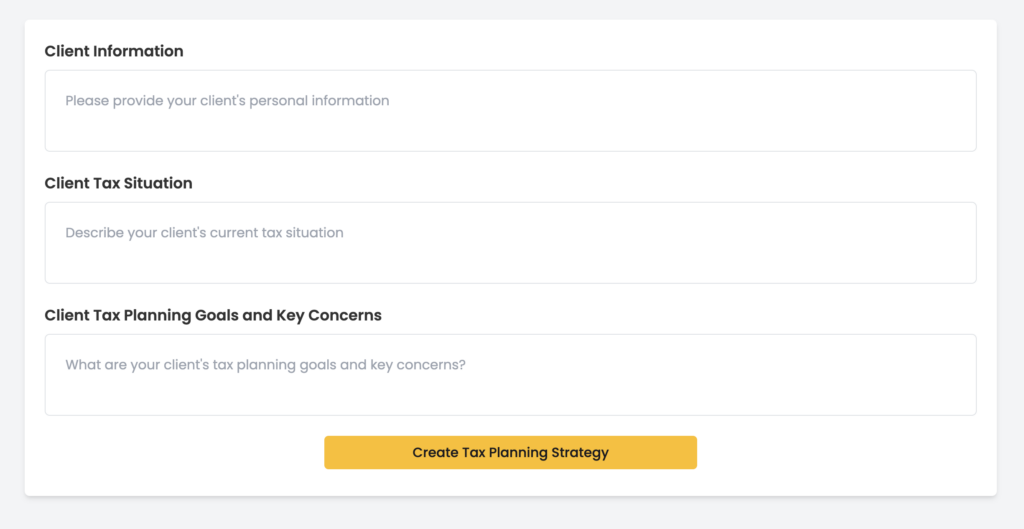Focus the Client Tax Situation text box
The image size is (1024, 529).
(x=510, y=243)
